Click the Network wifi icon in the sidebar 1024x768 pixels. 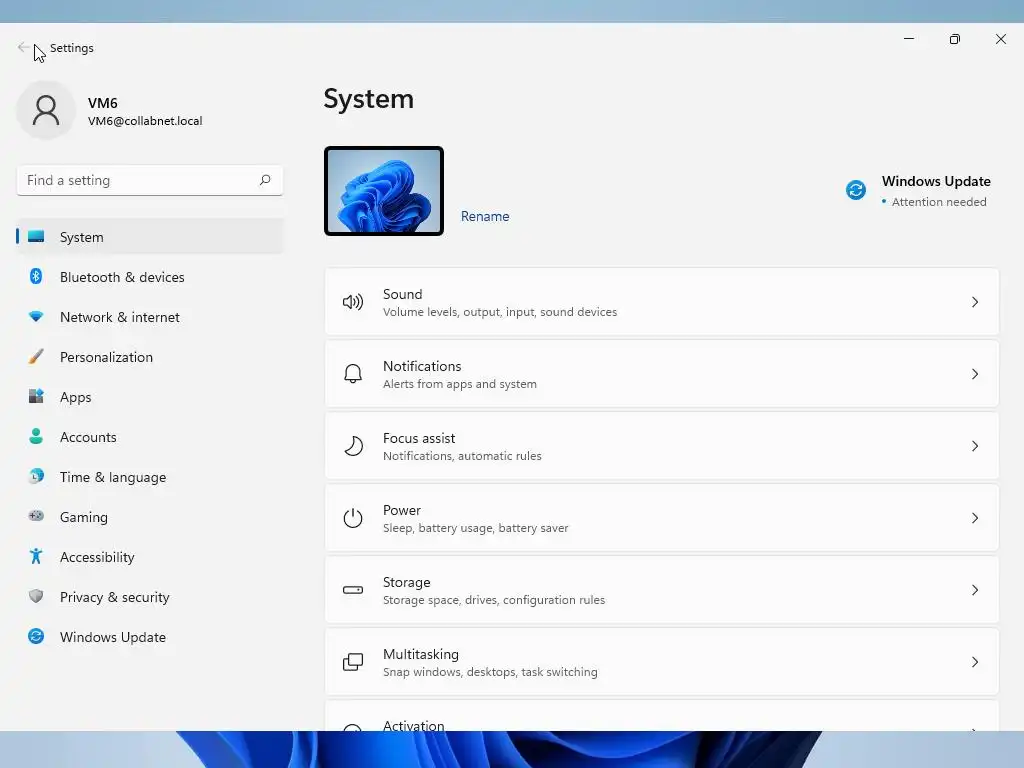click(x=36, y=317)
